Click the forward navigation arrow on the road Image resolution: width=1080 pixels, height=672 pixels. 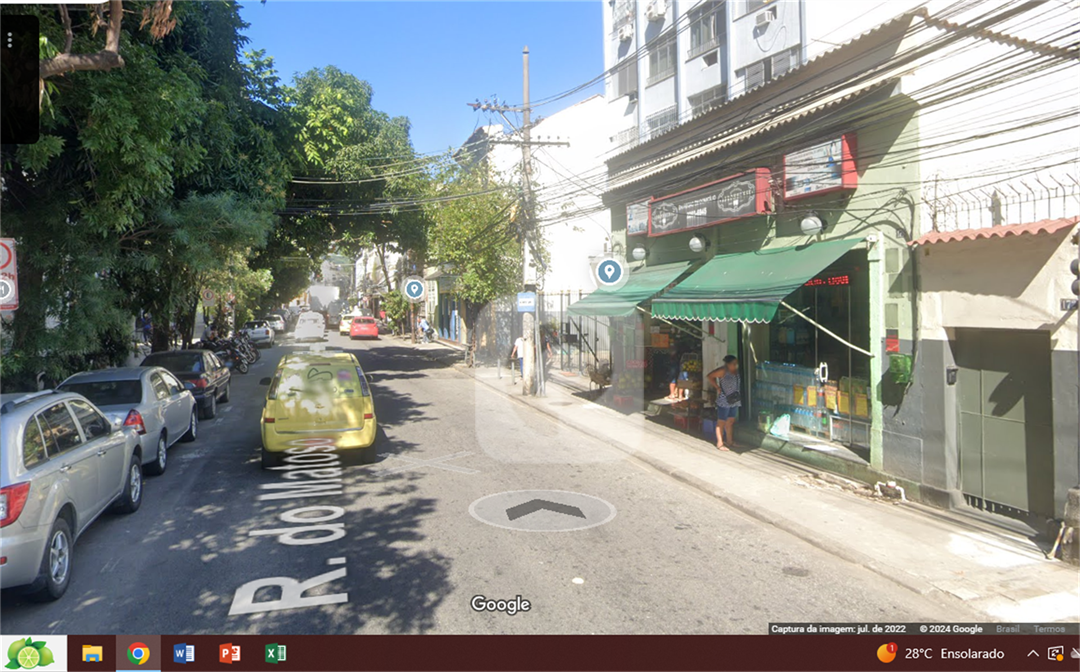[543, 510]
